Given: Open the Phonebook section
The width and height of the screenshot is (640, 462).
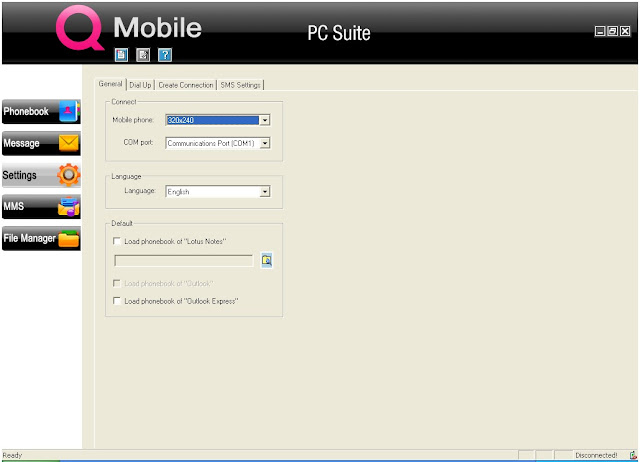Looking at the screenshot, I should (x=41, y=111).
